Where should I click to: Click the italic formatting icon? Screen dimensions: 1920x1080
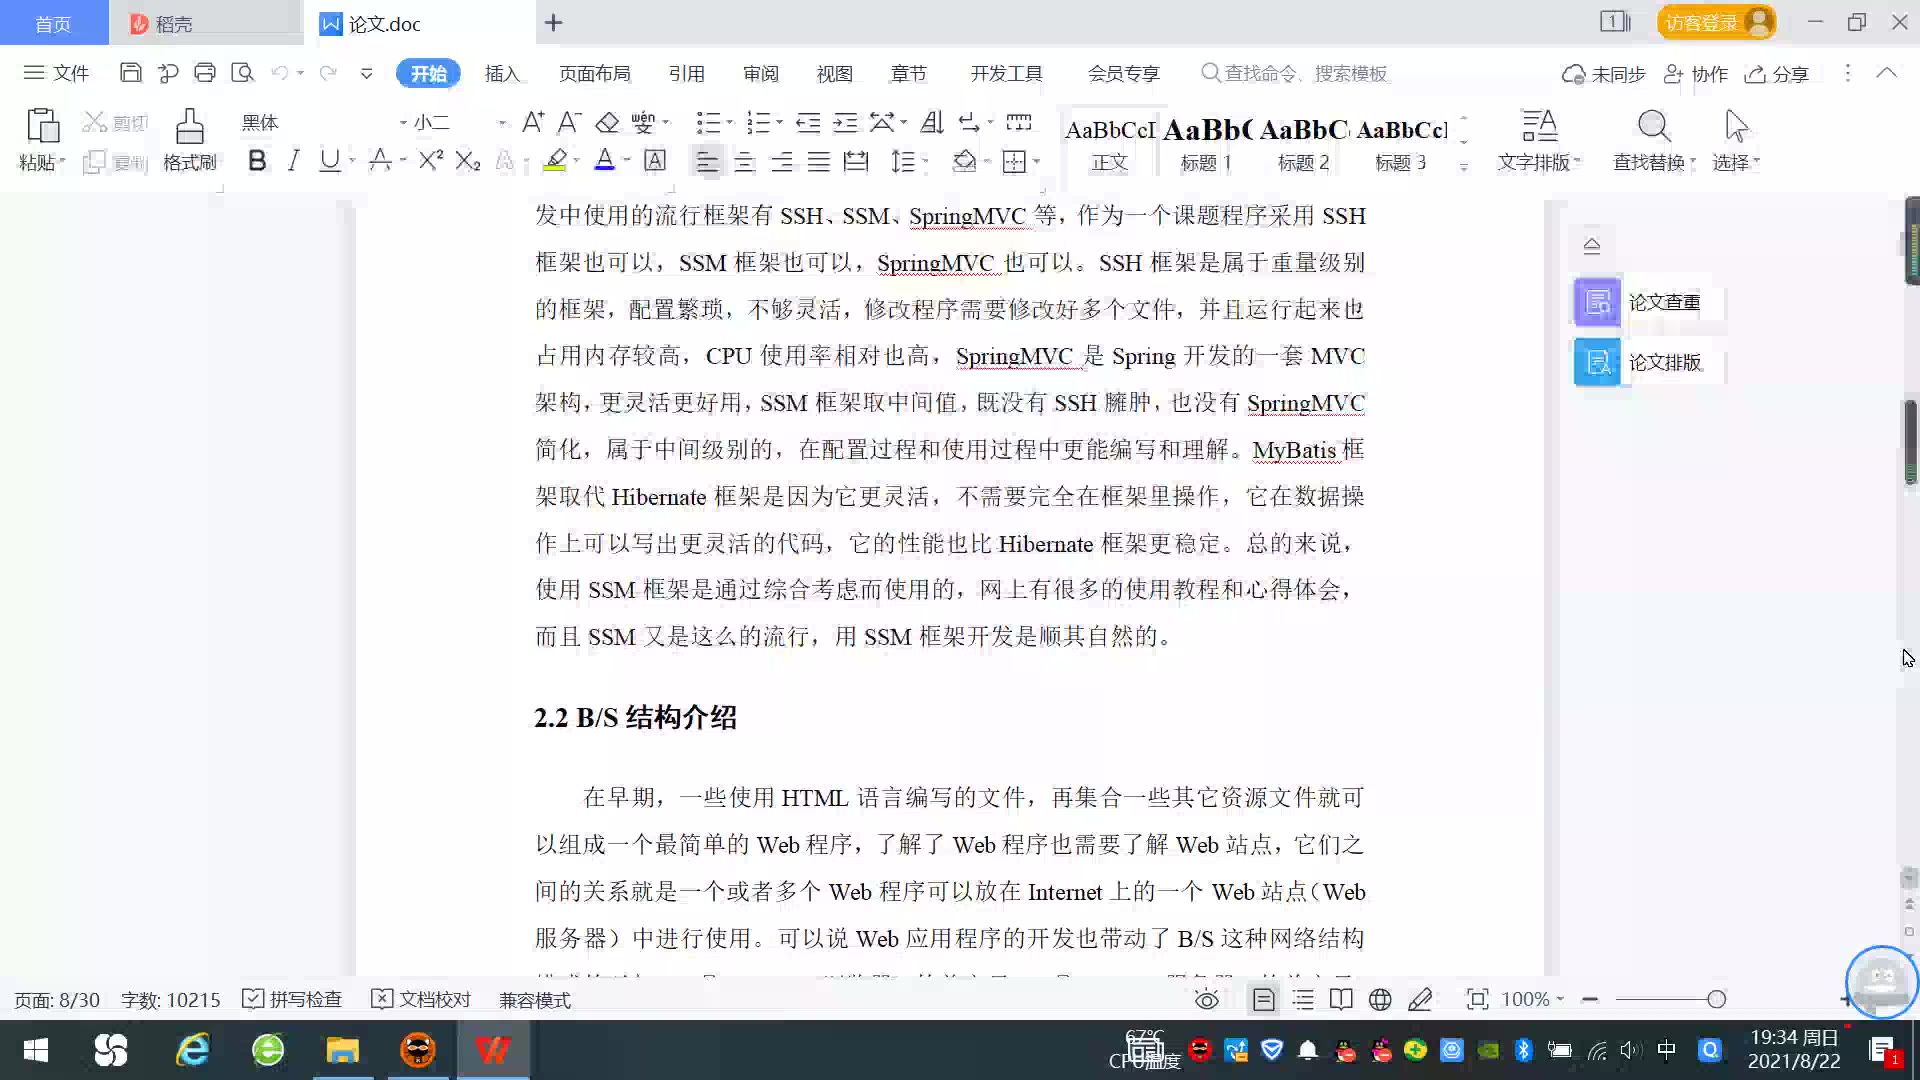293,161
